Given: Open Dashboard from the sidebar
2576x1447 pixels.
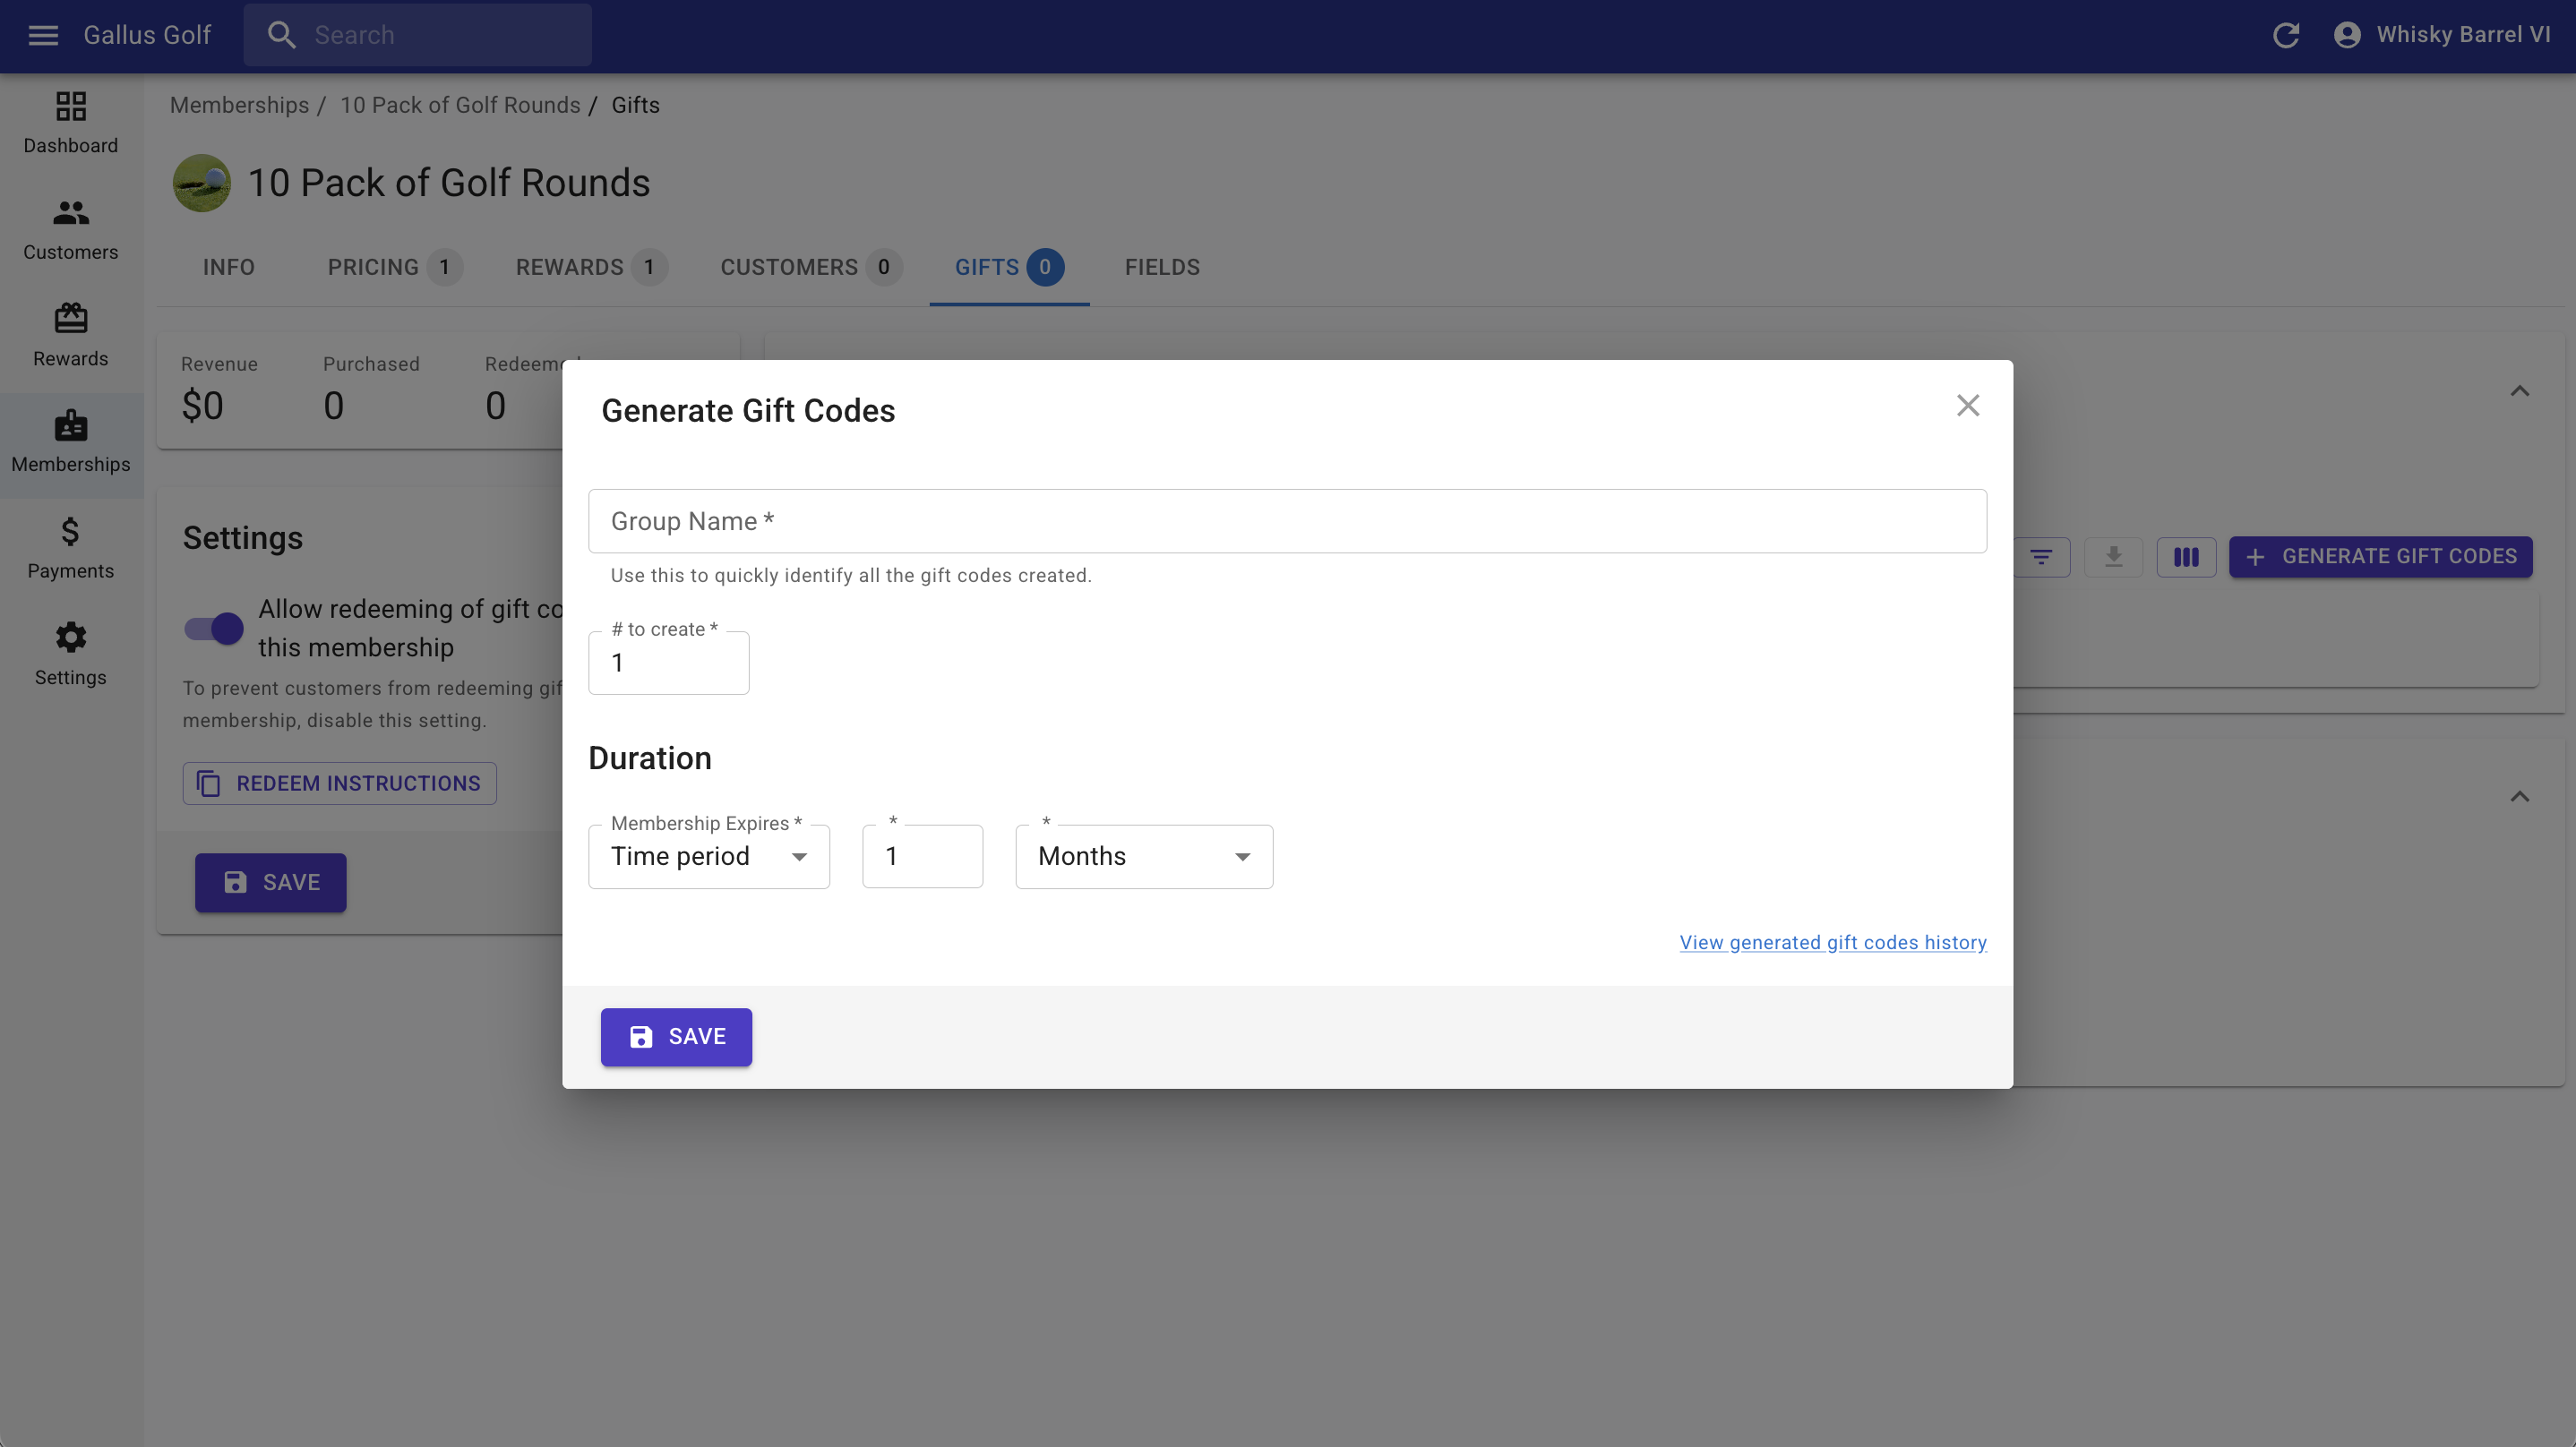Looking at the screenshot, I should (70, 122).
